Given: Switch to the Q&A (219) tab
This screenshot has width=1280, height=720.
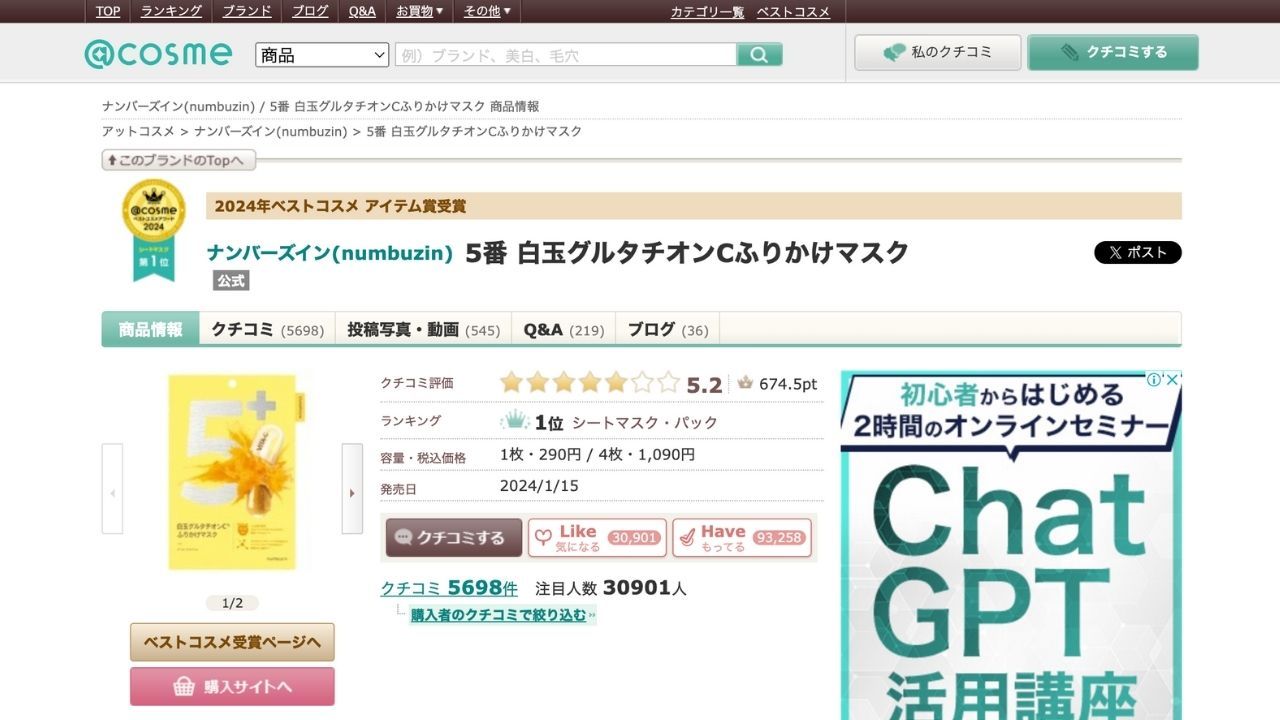Looking at the screenshot, I should tap(563, 329).
